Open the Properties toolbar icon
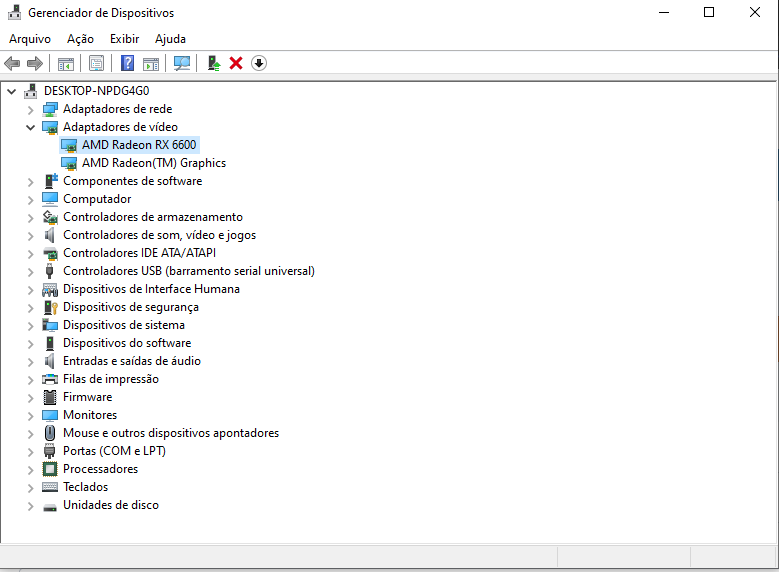779x572 pixels. click(96, 63)
